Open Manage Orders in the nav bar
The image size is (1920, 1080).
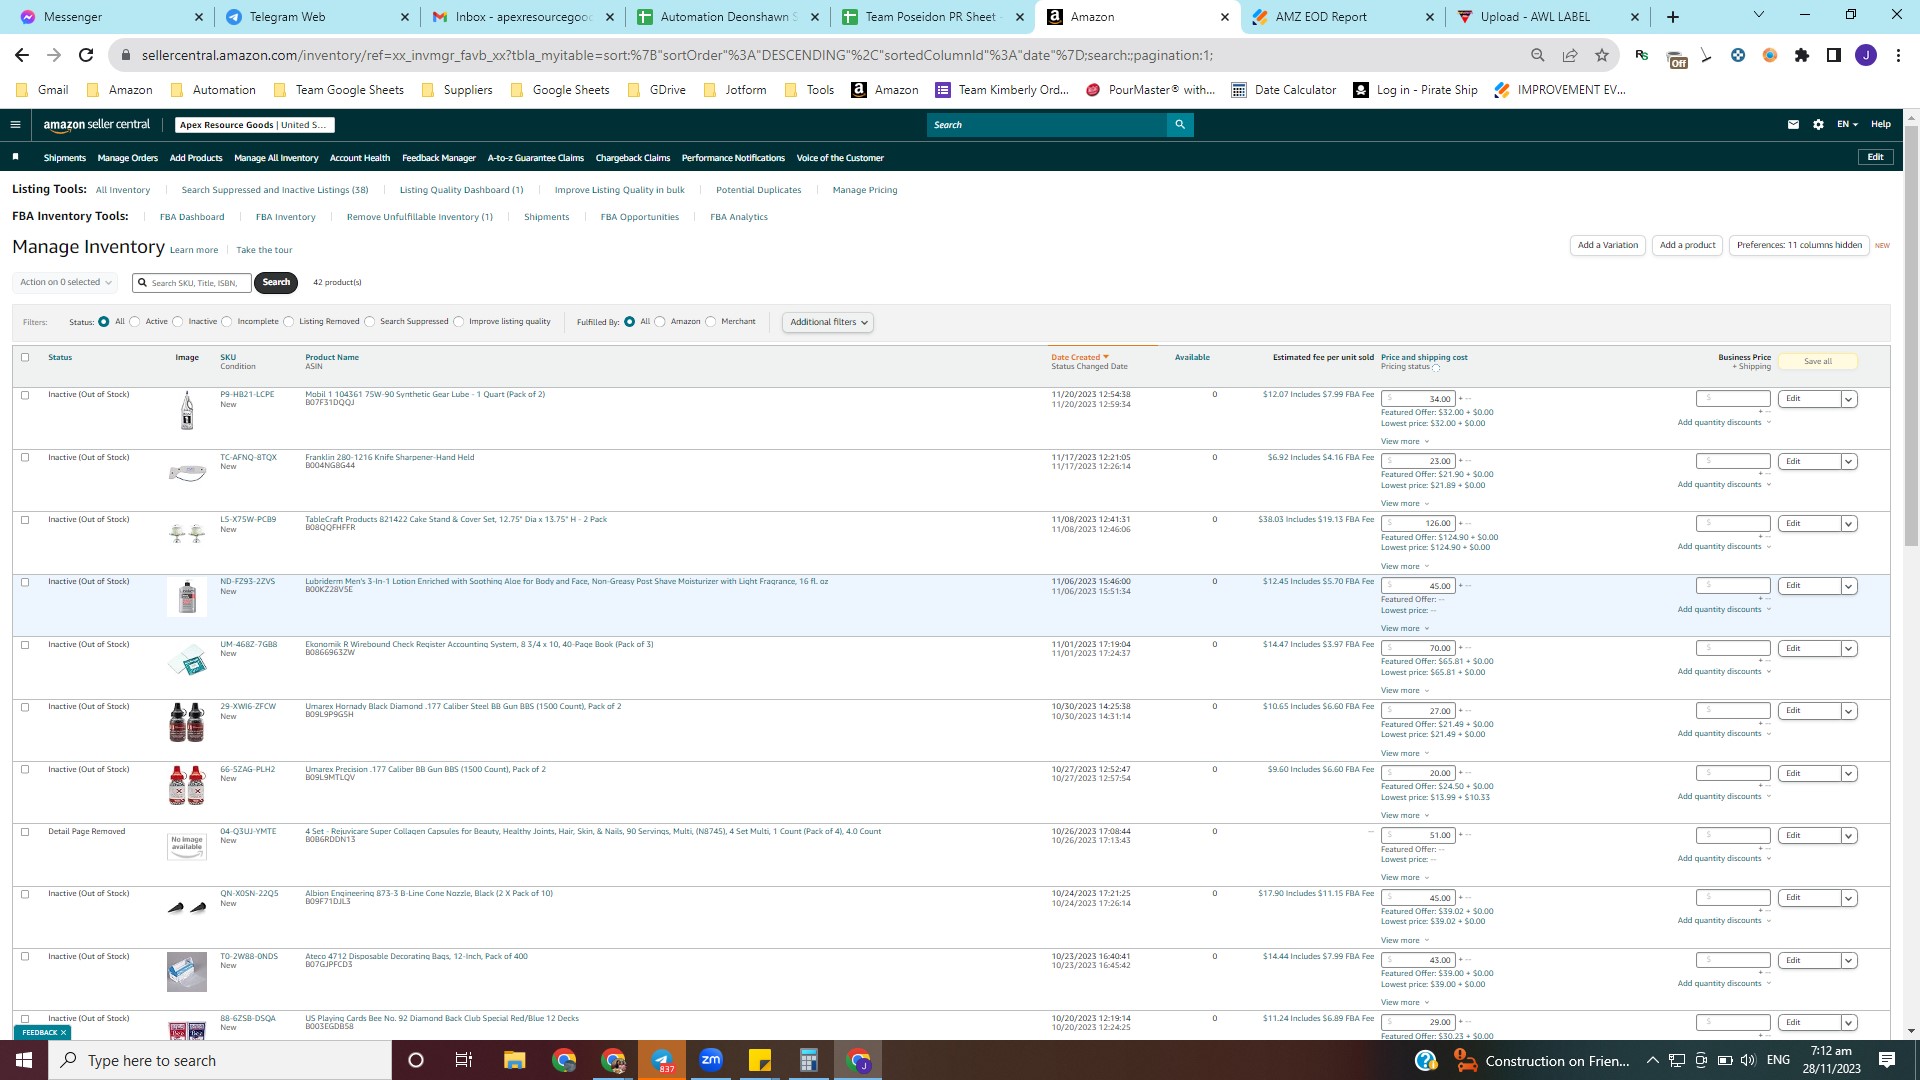[128, 158]
